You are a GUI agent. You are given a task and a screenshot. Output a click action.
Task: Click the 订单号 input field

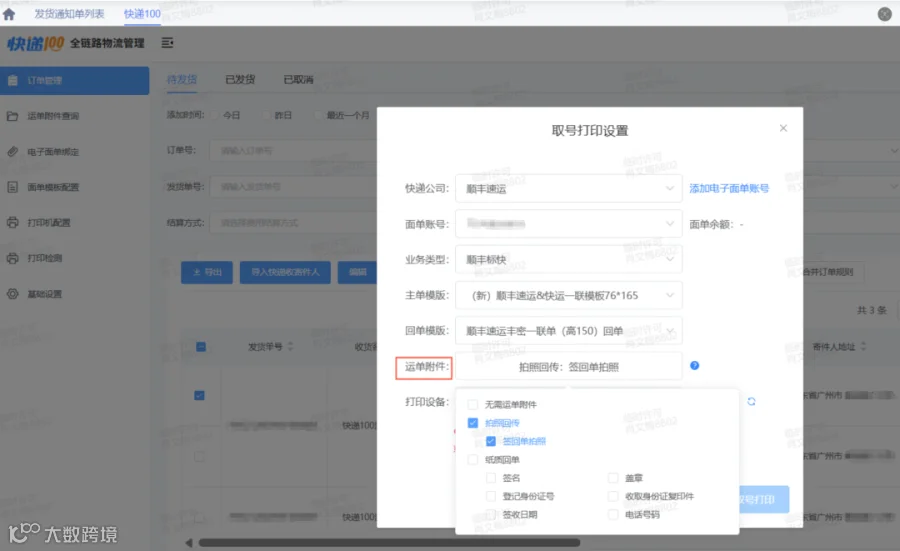pyautogui.click(x=293, y=150)
